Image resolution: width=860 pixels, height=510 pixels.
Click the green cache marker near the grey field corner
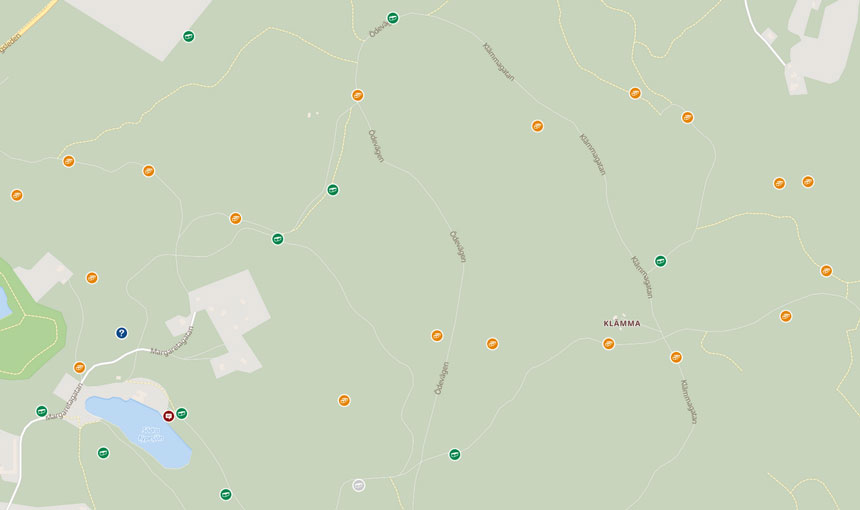(x=189, y=37)
